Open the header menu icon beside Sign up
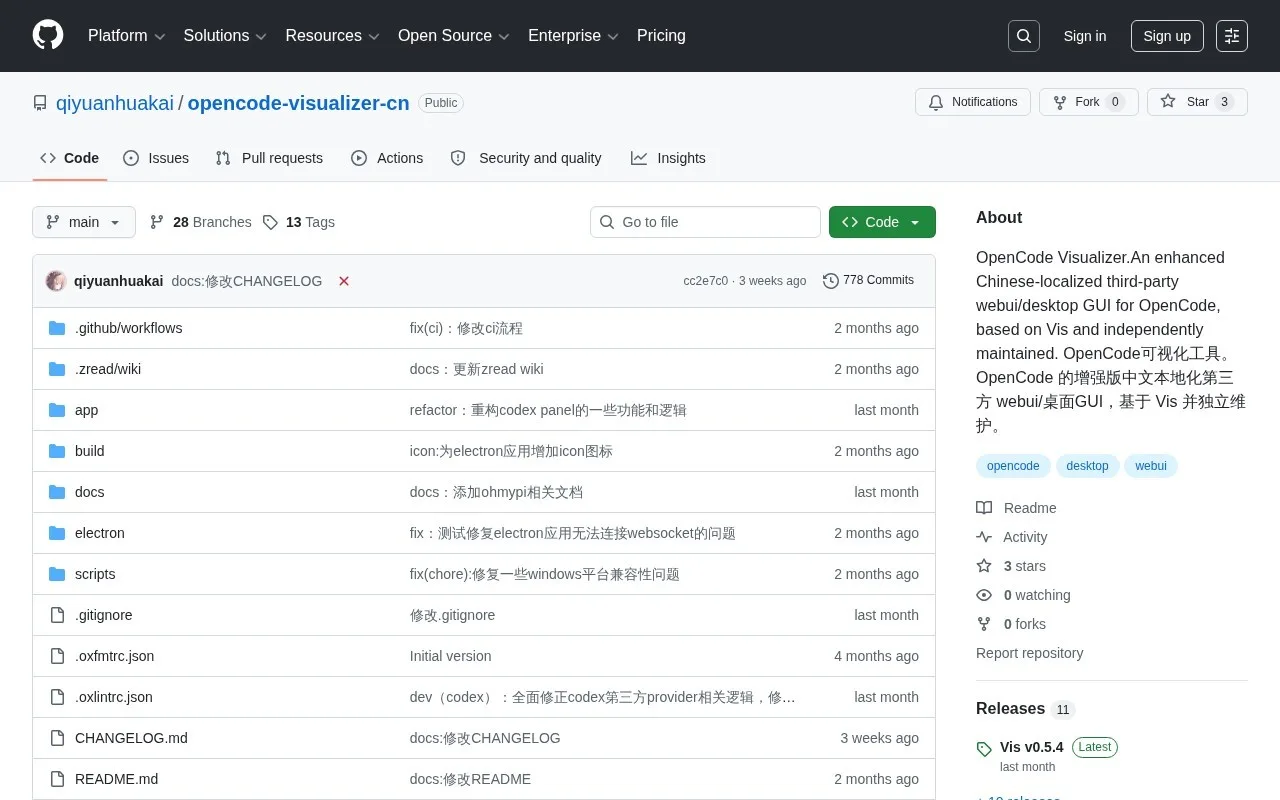The image size is (1280, 800). click(x=1232, y=36)
